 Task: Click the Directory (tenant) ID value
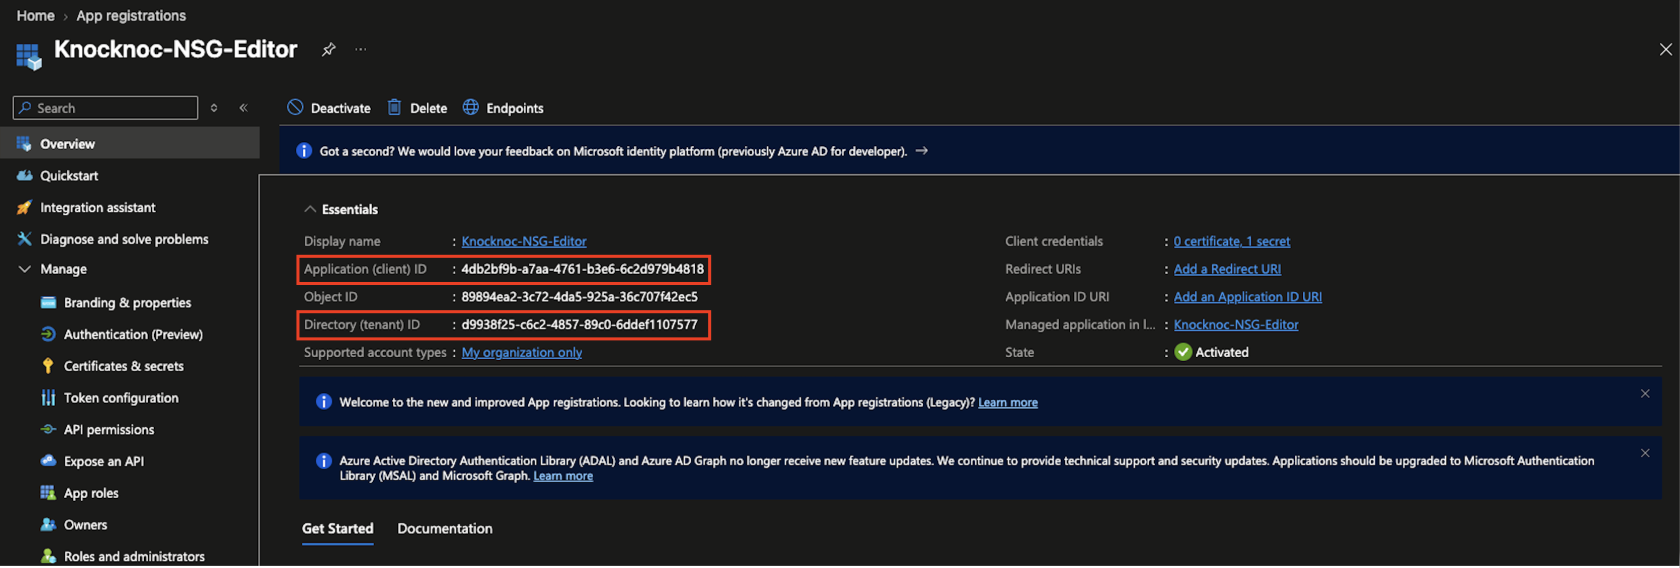point(579,325)
